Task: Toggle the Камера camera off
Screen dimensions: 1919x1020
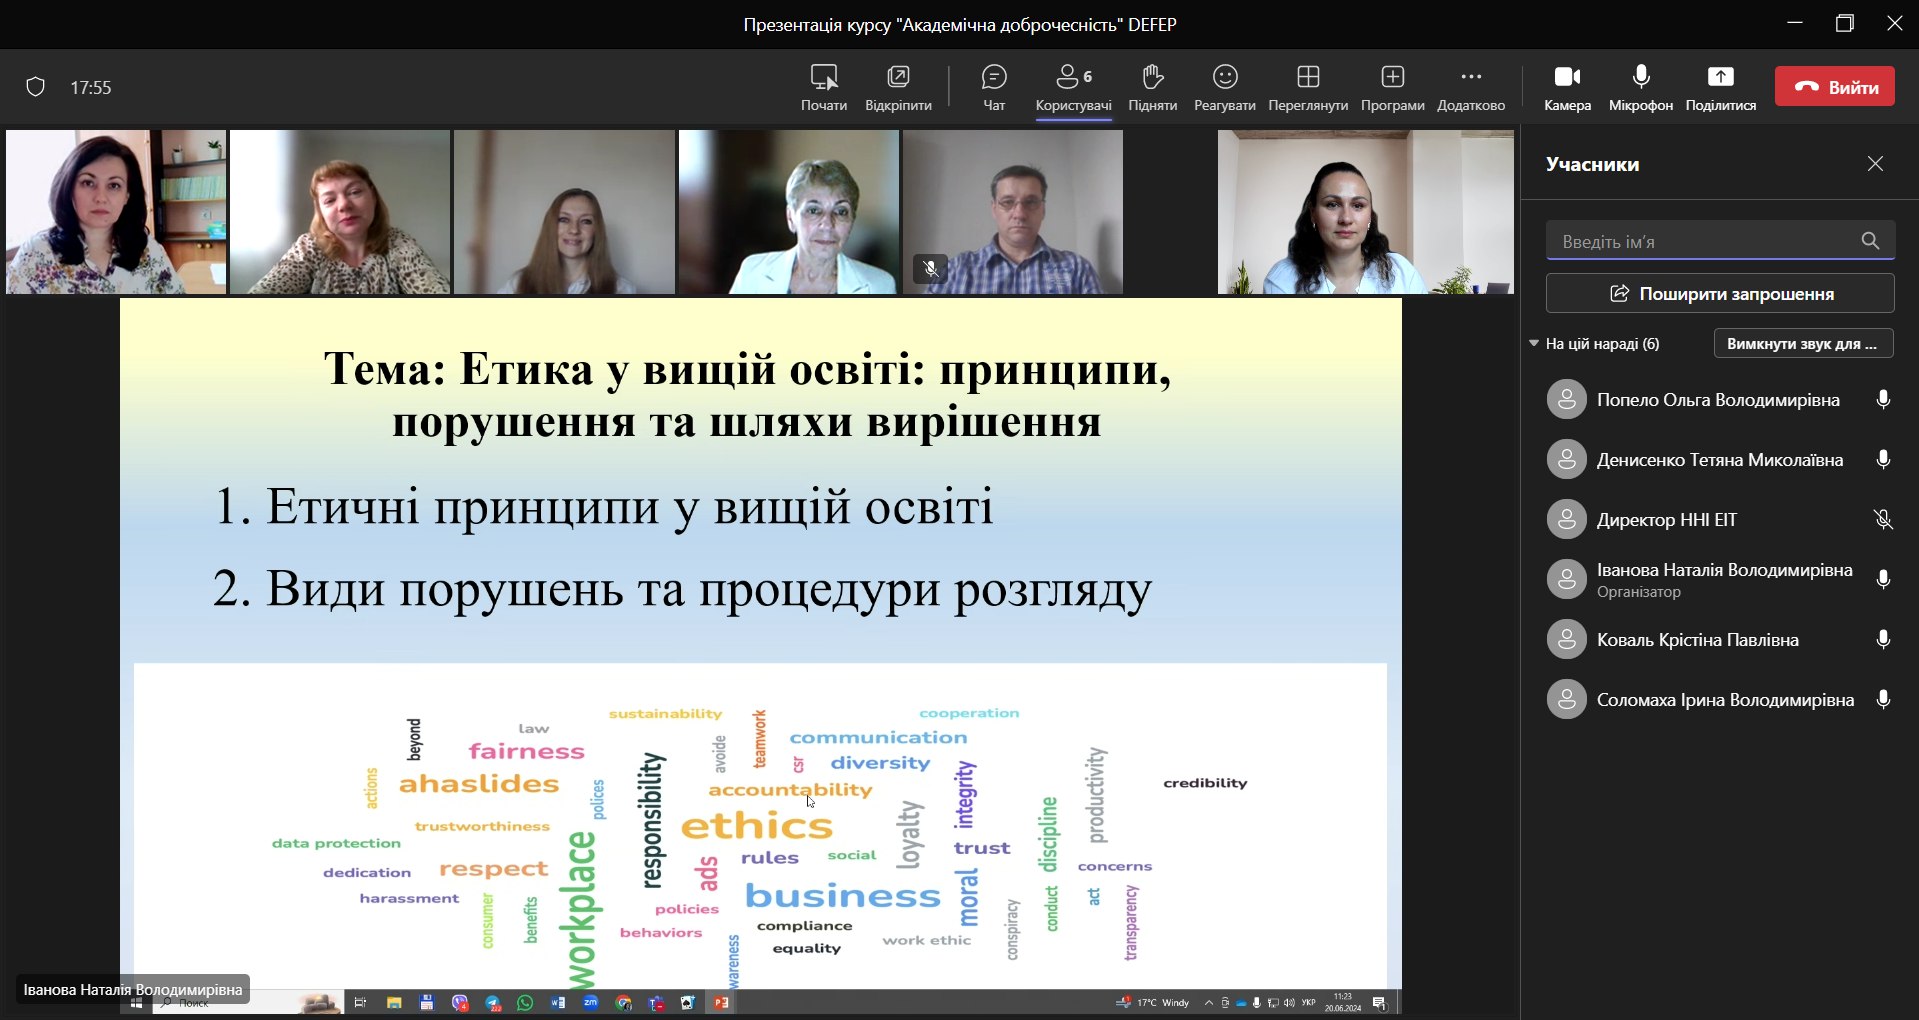Action: point(1567,87)
